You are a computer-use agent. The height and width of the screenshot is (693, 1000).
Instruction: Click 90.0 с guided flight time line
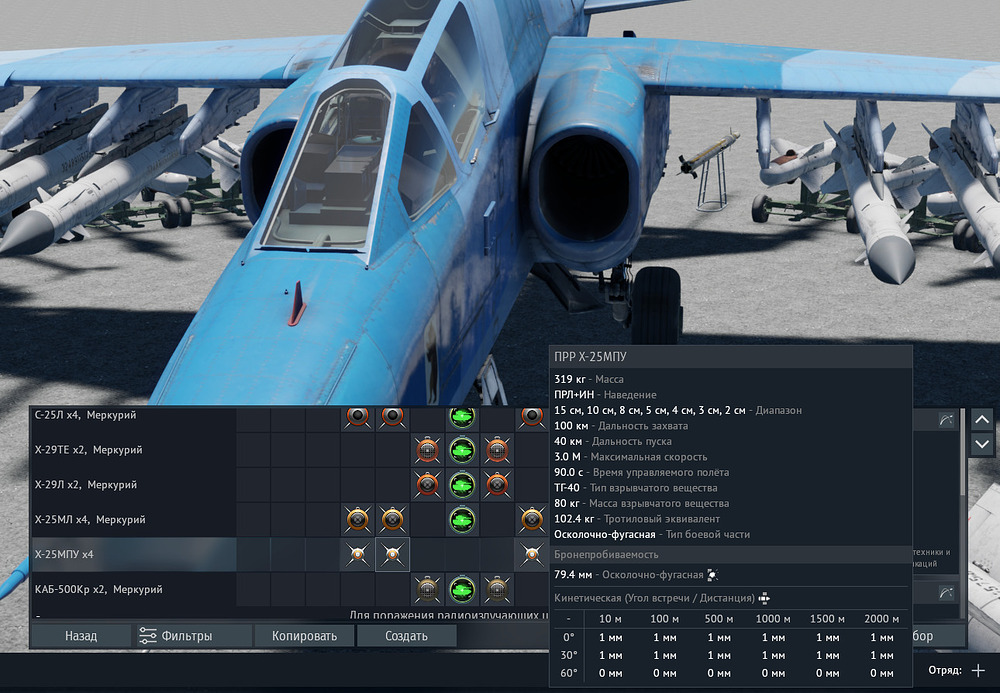[x=641, y=472]
